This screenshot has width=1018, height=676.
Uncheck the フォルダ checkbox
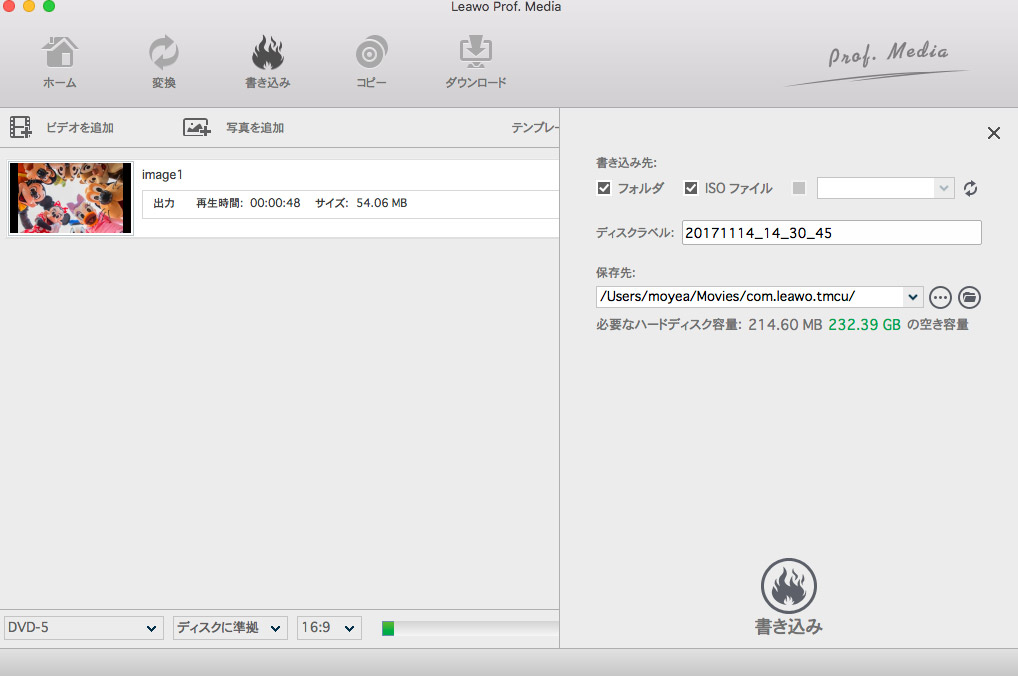coord(604,188)
